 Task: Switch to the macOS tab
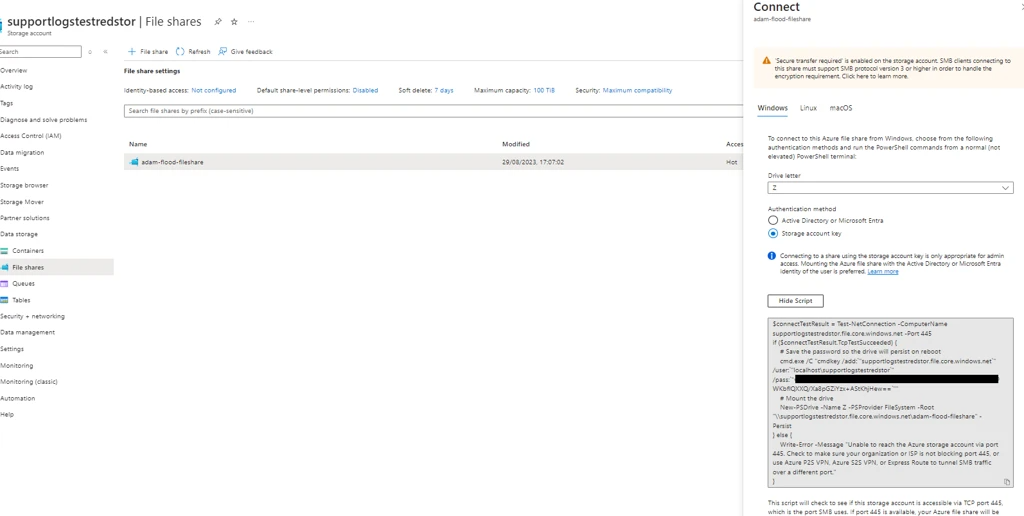840,108
